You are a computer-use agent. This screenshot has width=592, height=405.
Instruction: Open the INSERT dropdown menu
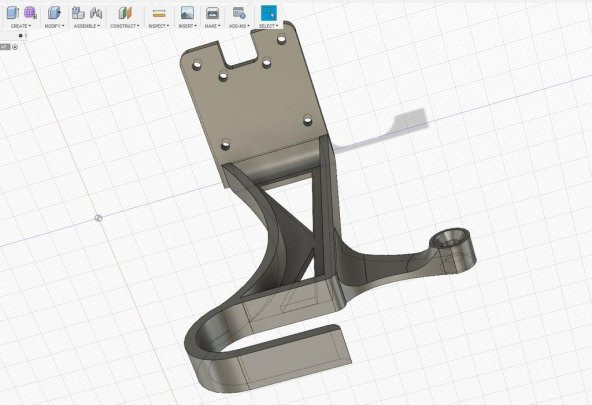[x=187, y=26]
